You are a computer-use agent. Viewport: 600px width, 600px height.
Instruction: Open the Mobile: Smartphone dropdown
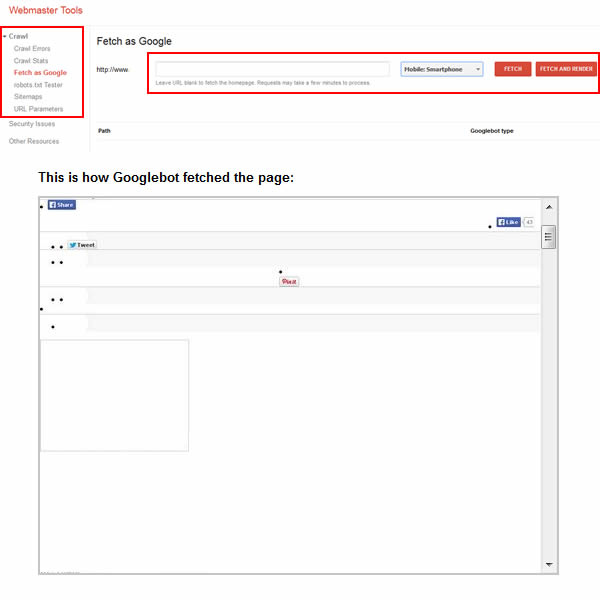[x=442, y=69]
